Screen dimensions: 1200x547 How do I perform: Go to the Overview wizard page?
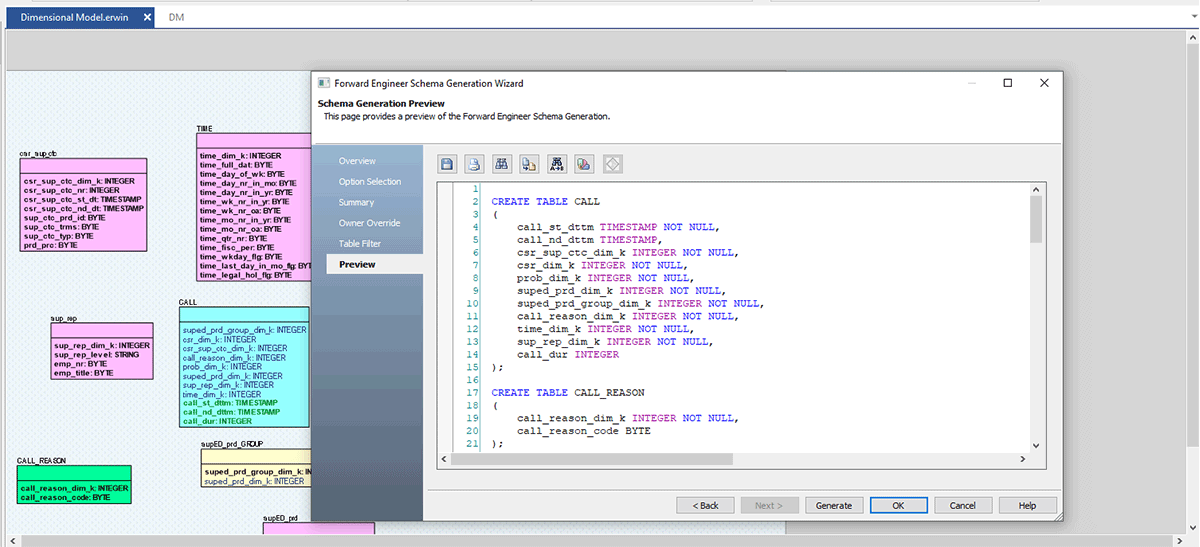point(357,161)
